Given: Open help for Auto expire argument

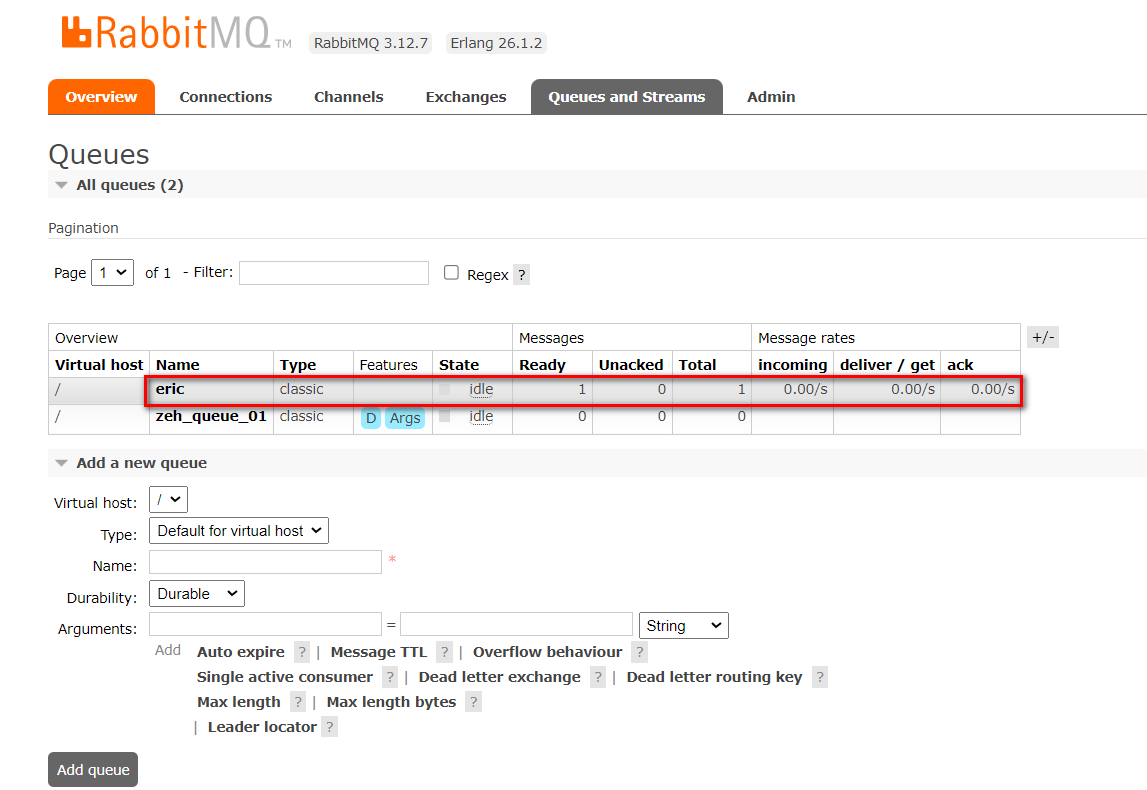Looking at the screenshot, I should pos(302,652).
